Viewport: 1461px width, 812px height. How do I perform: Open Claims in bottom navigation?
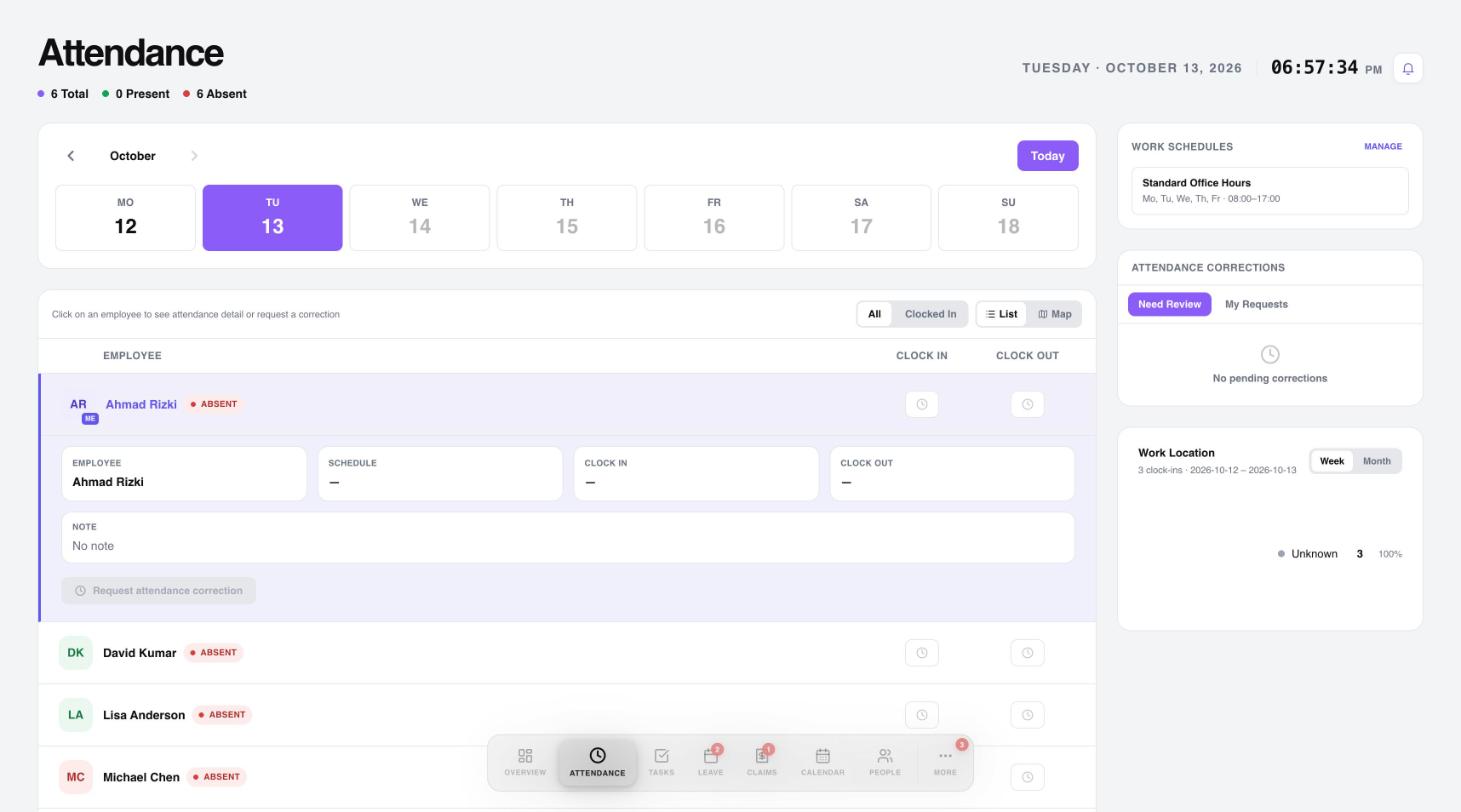(761, 762)
